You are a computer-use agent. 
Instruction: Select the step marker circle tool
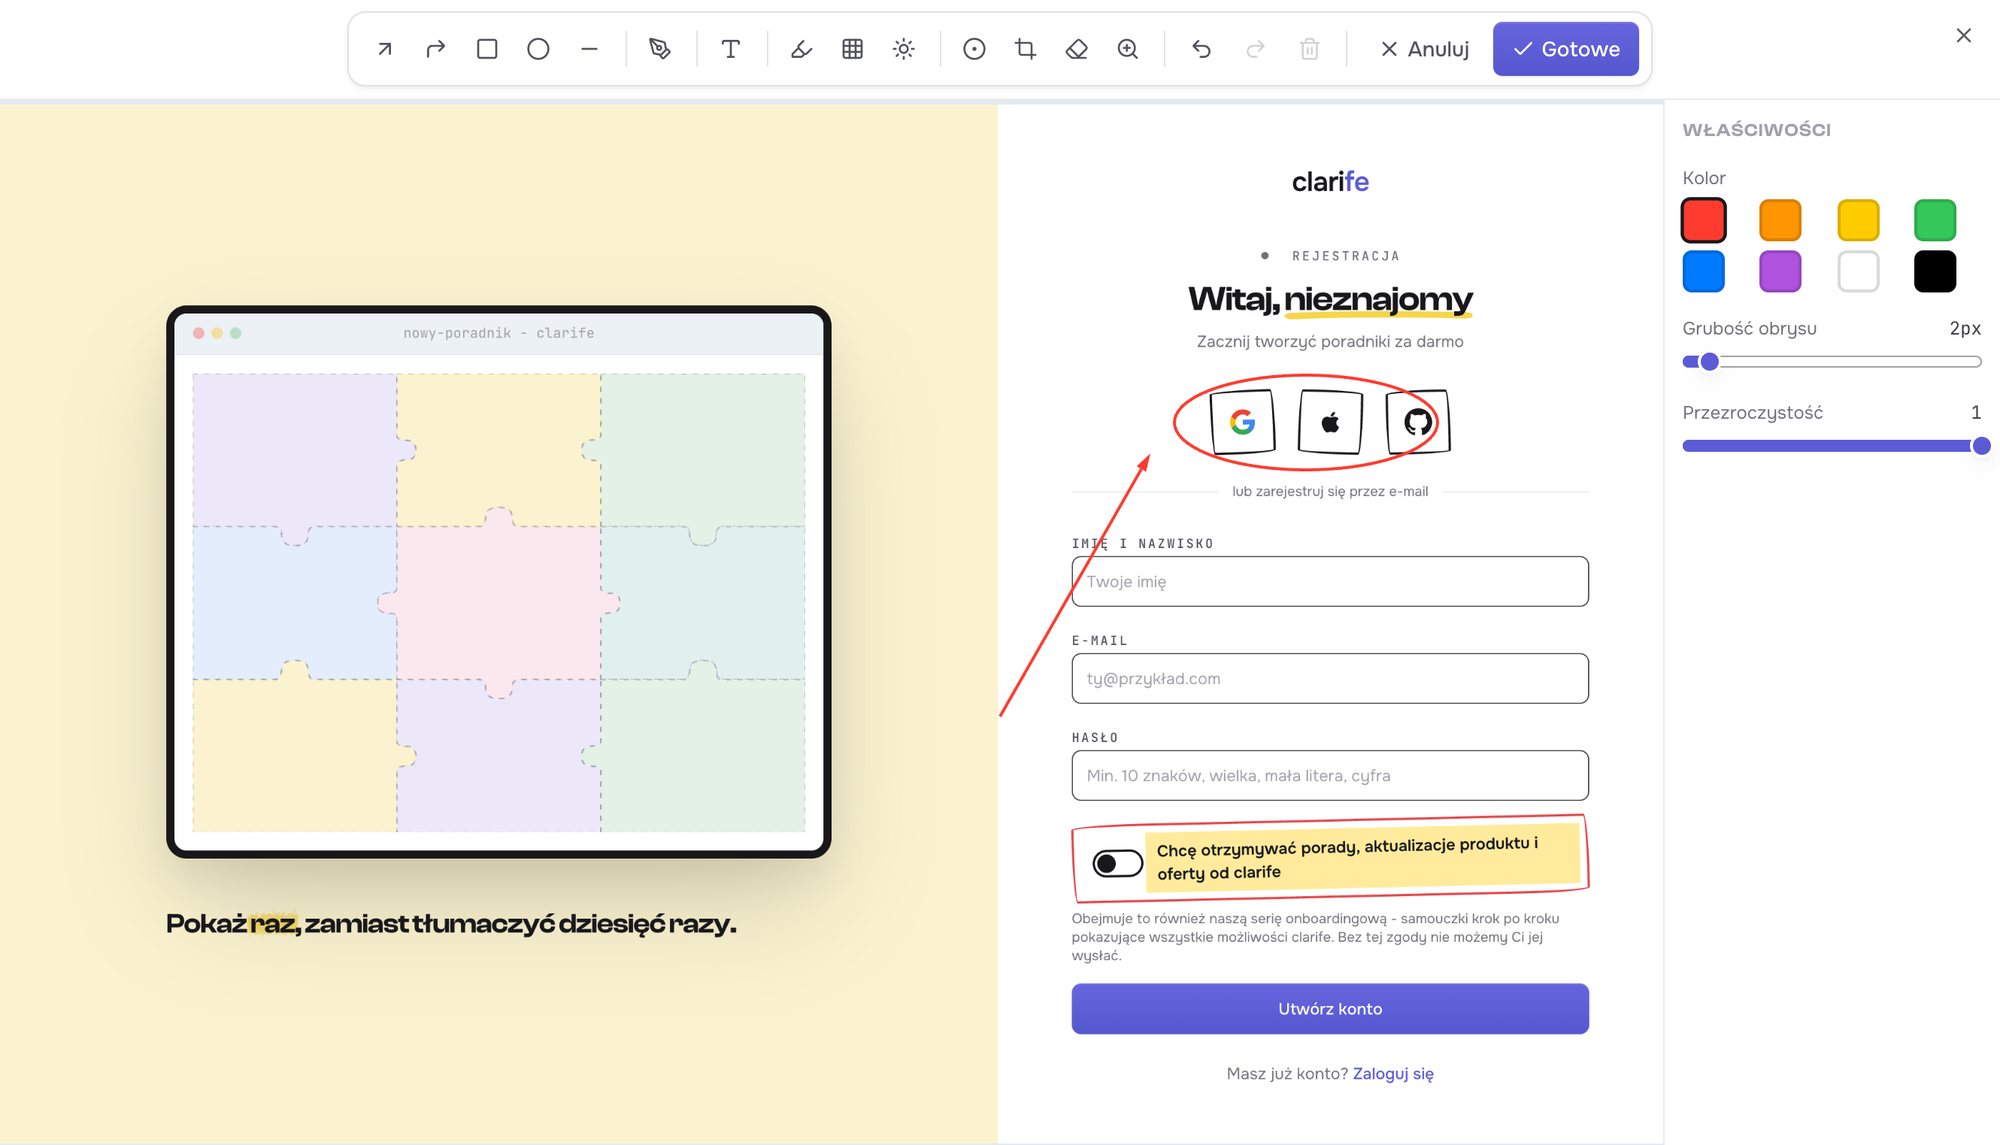(x=974, y=49)
